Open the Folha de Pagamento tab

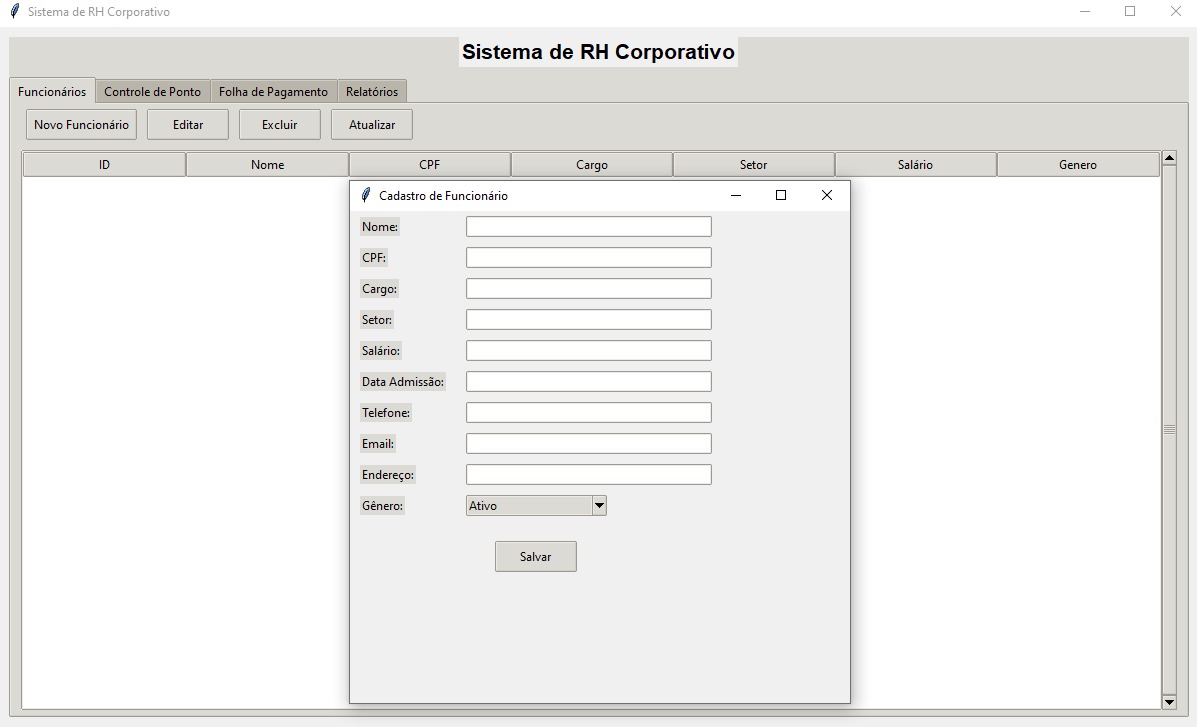pos(273,91)
